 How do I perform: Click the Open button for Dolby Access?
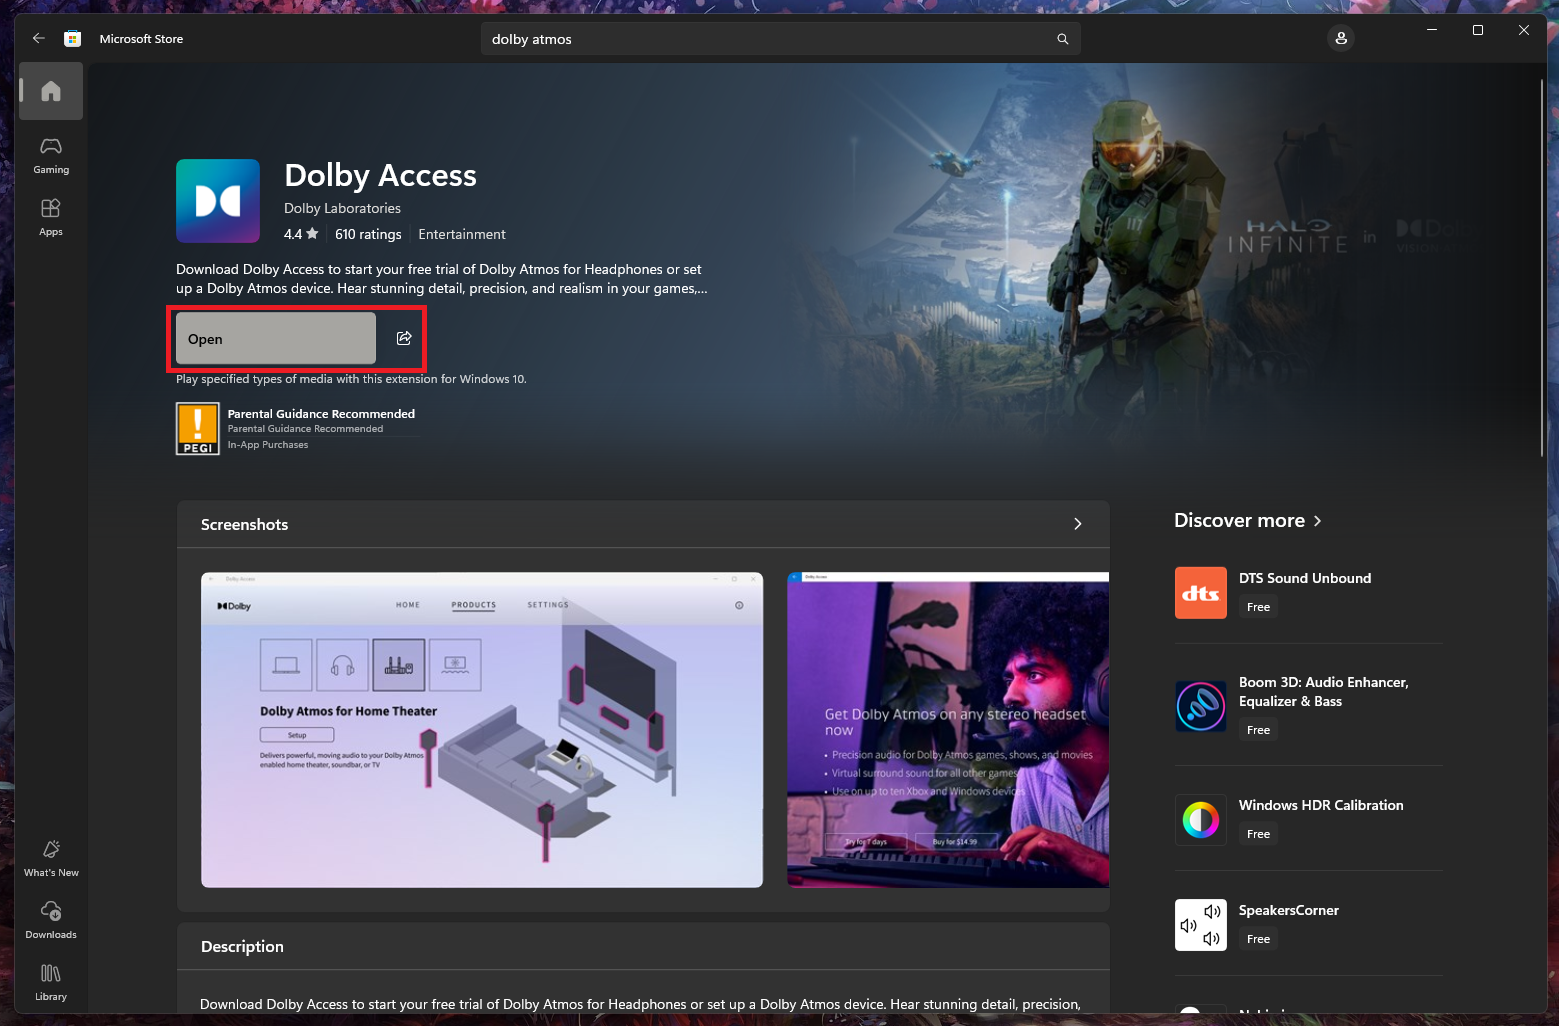coord(276,339)
